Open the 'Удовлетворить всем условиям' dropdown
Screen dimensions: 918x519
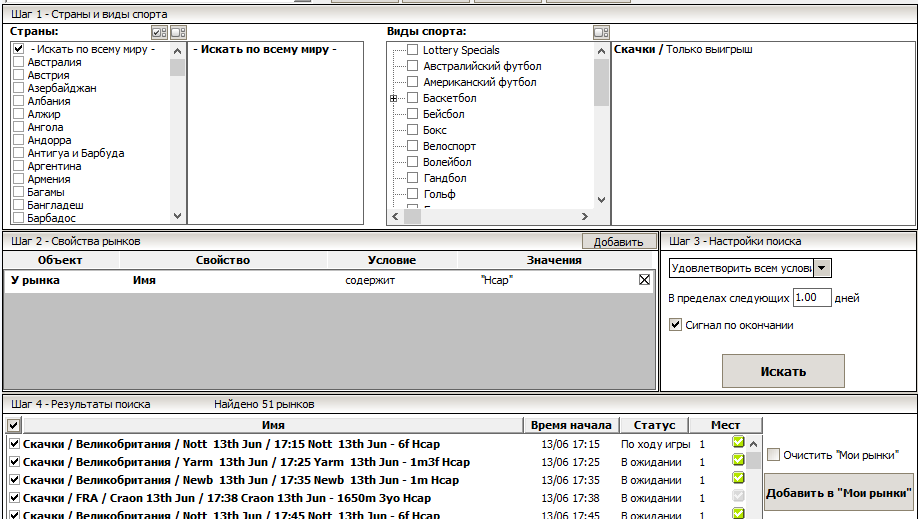pyautogui.click(x=822, y=268)
